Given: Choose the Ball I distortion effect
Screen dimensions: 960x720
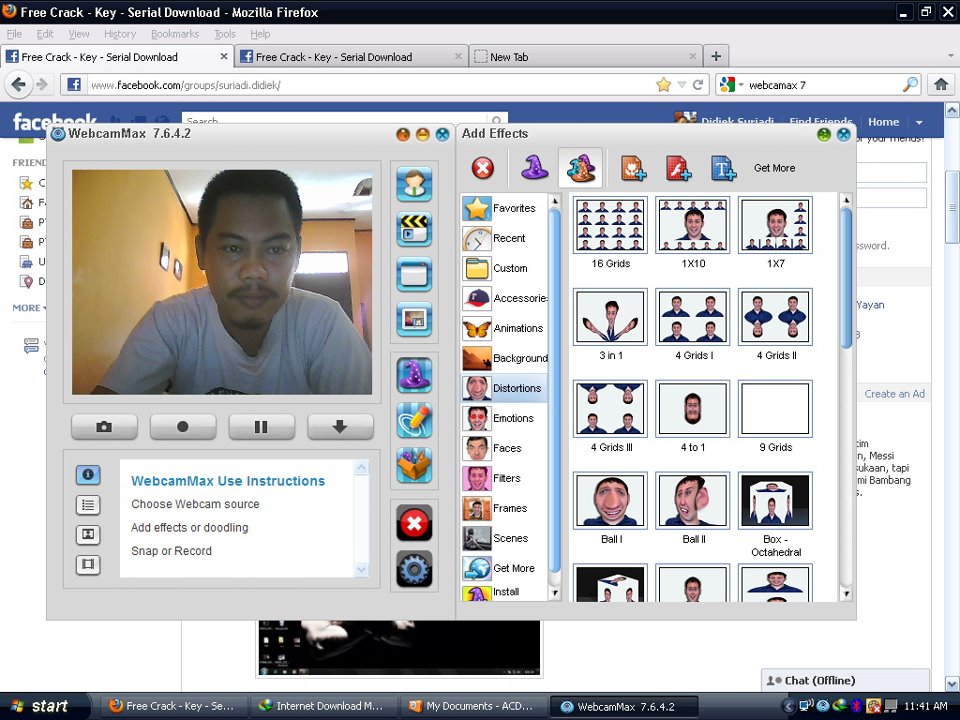Looking at the screenshot, I should click(x=610, y=500).
